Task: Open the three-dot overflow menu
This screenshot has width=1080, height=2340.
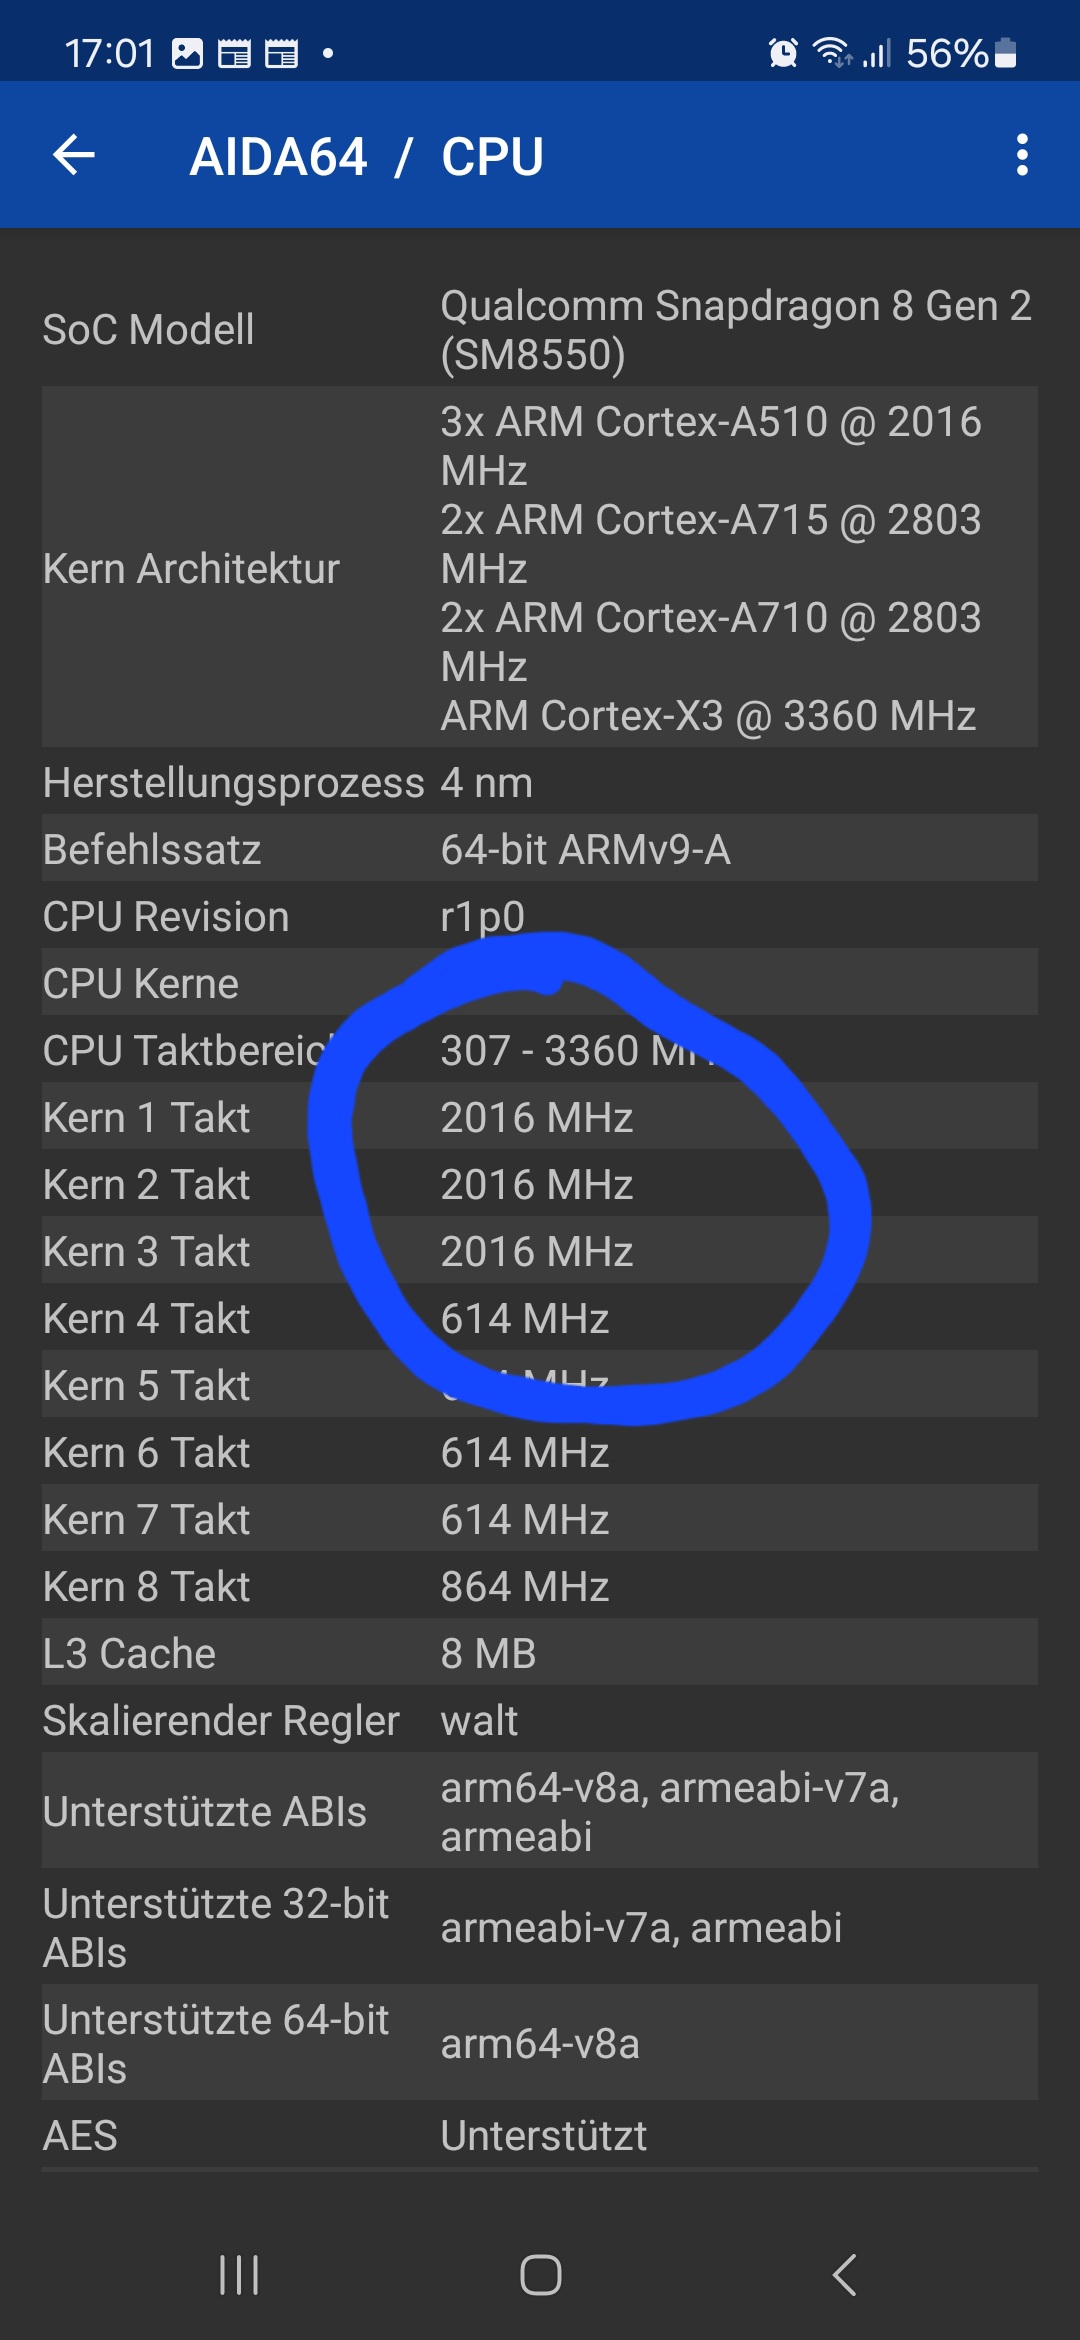Action: pos(1021,156)
